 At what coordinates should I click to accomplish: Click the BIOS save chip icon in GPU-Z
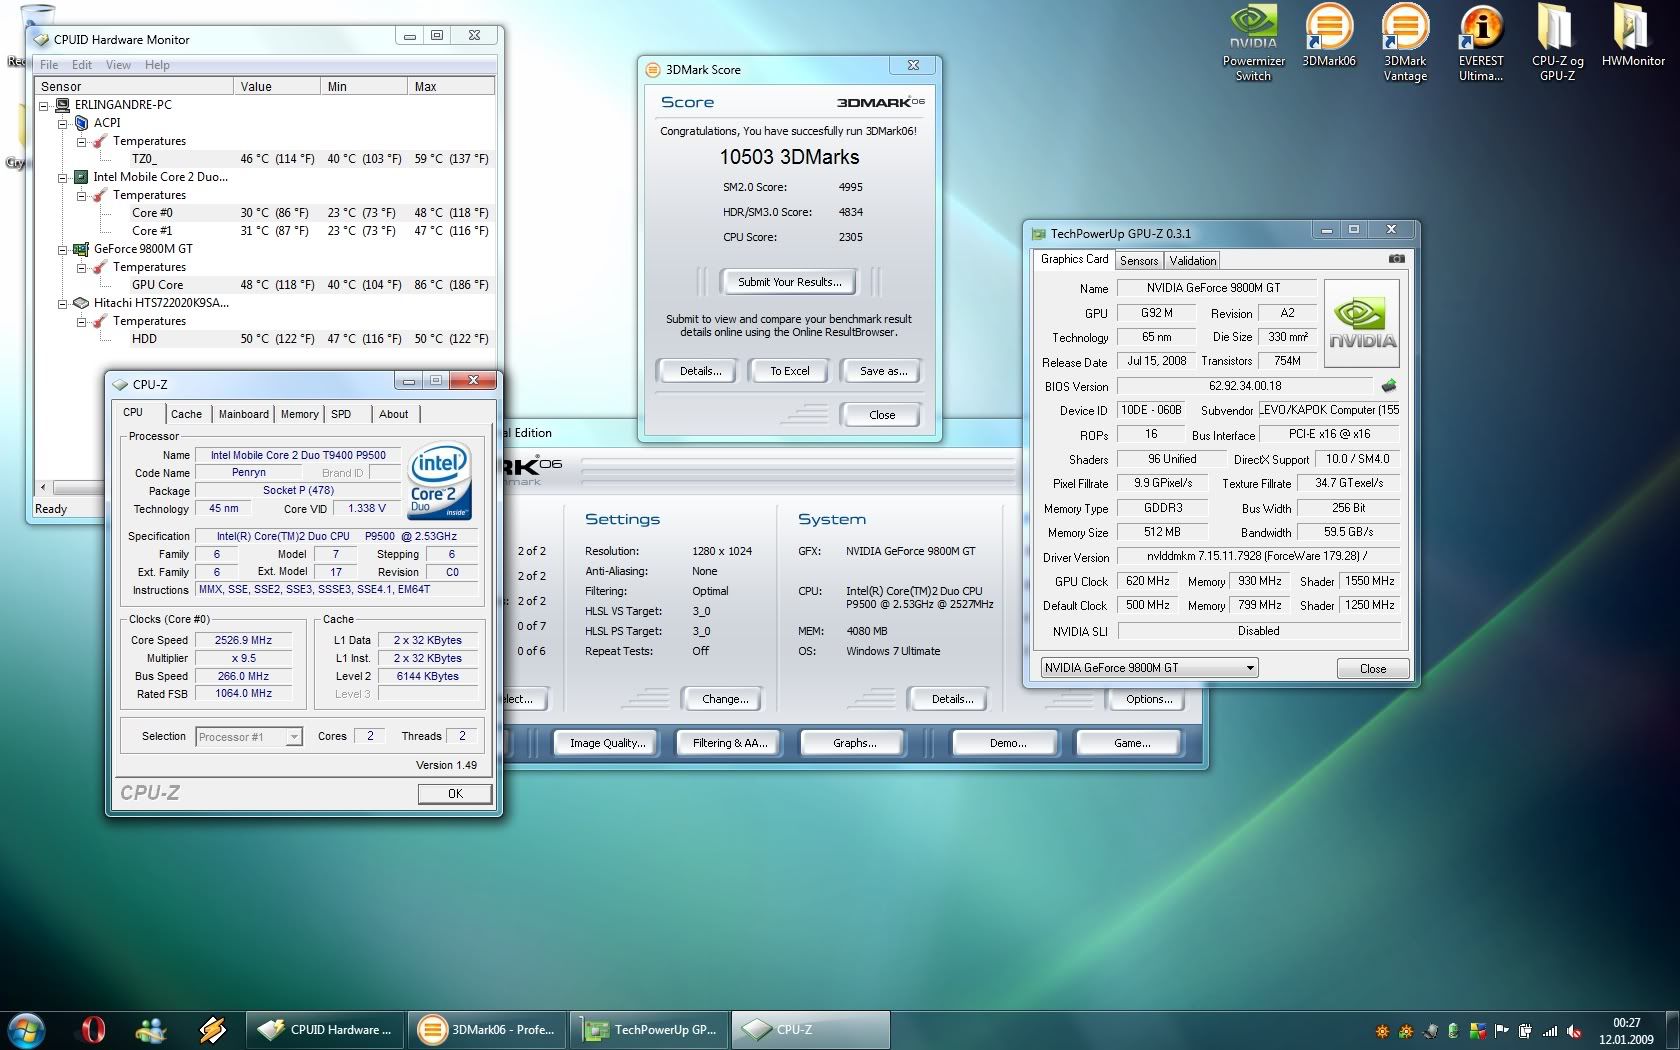tap(1389, 385)
